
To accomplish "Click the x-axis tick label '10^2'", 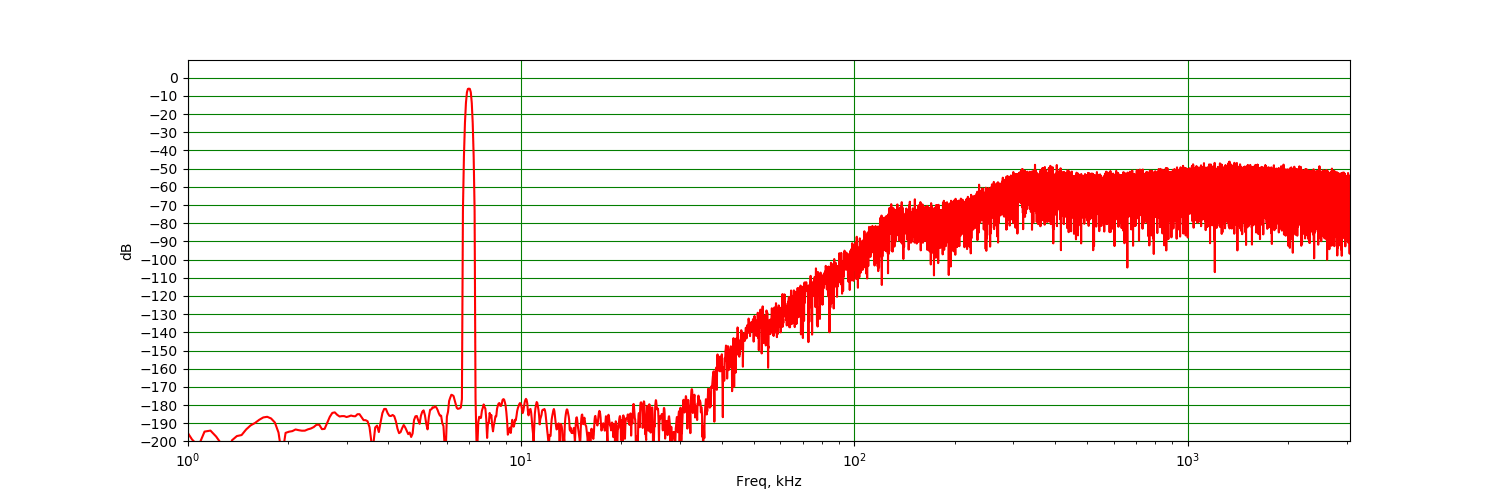I will (x=854, y=459).
